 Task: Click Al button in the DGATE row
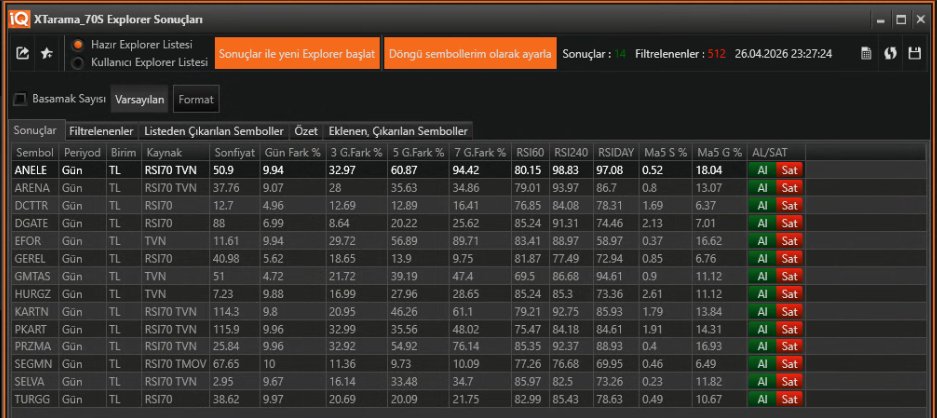(762, 223)
